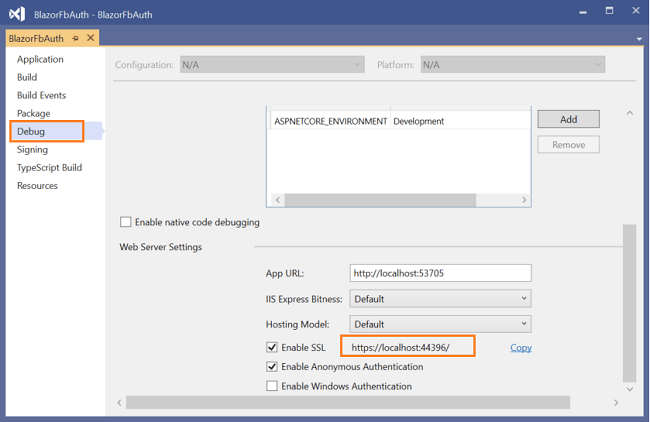Click the variables list right scroll arrow
Viewport: 650px width, 422px height.
pos(524,200)
